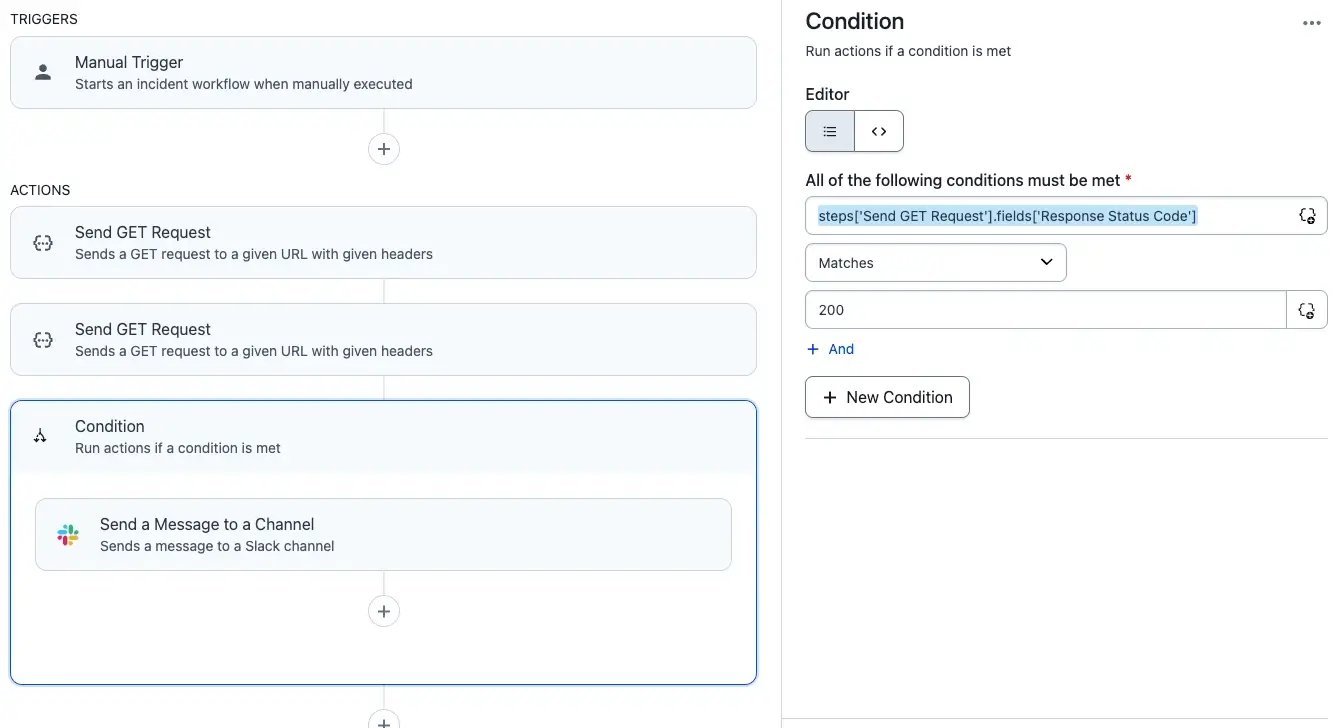Screen dimensions: 1342x728
Task: Click inside the 200 value field
Action: tap(1000, 310)
